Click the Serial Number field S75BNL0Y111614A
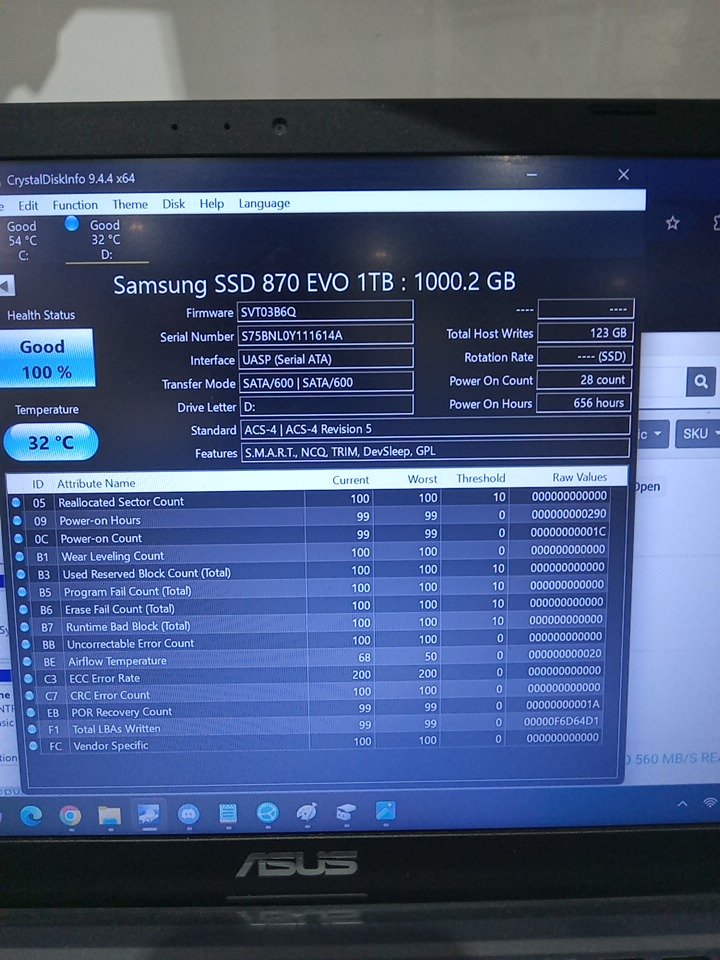Screen dimensions: 720x960 tap(324, 335)
